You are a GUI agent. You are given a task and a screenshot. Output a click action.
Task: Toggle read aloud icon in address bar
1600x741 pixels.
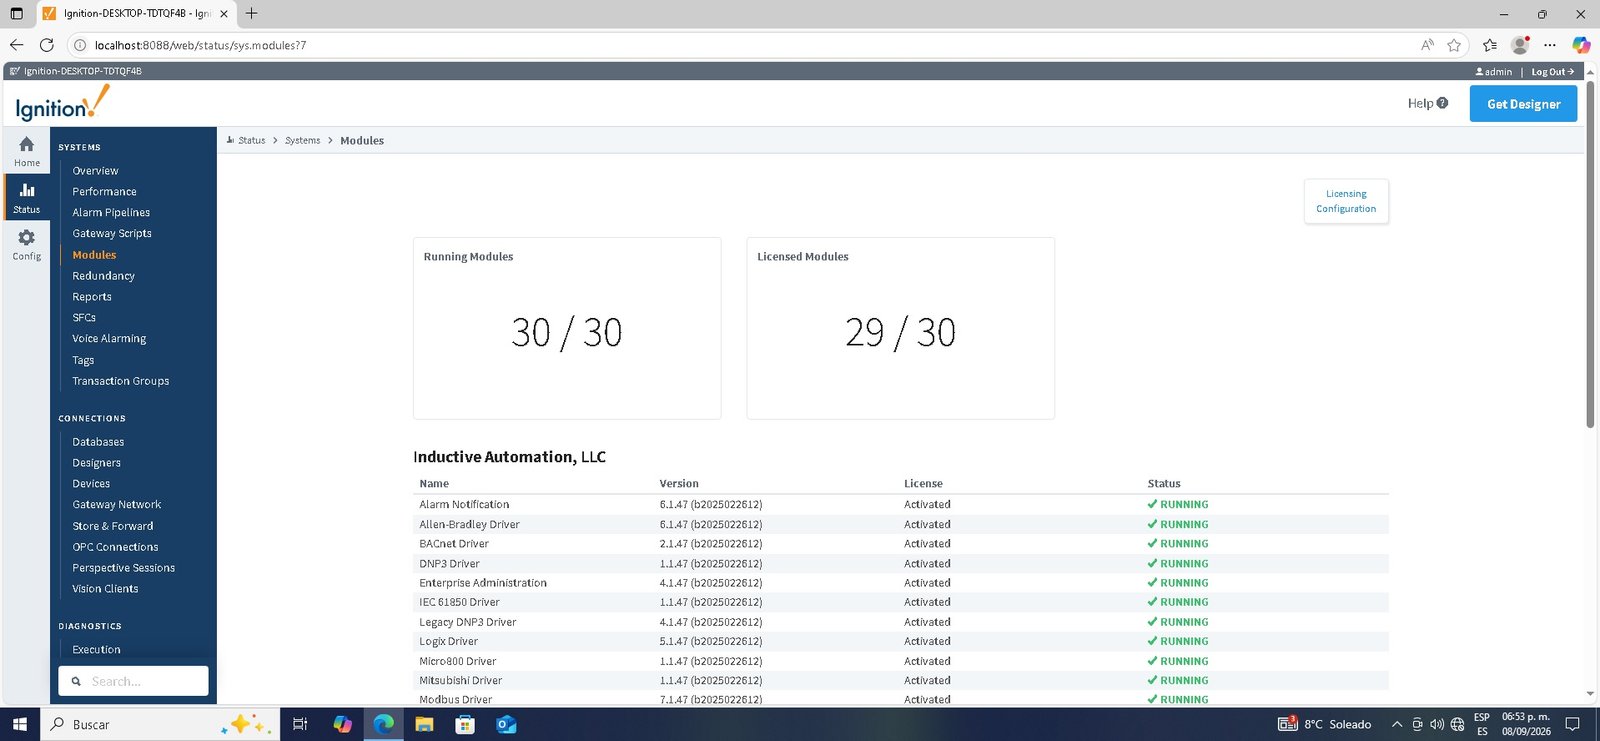point(1427,45)
